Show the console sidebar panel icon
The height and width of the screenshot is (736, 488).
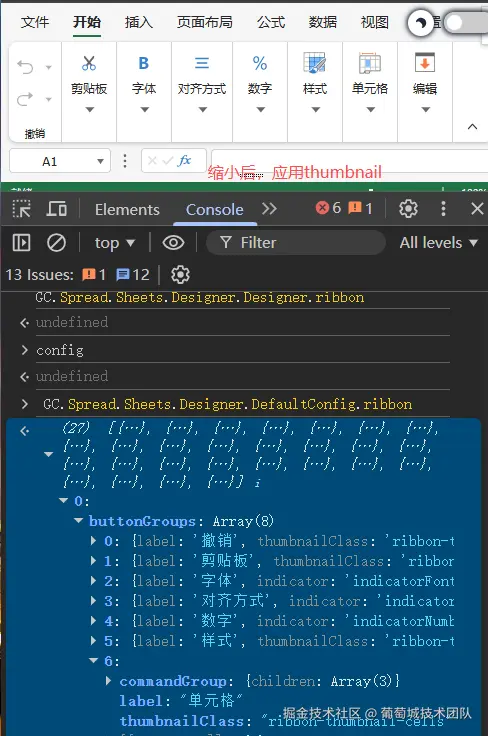[22, 243]
